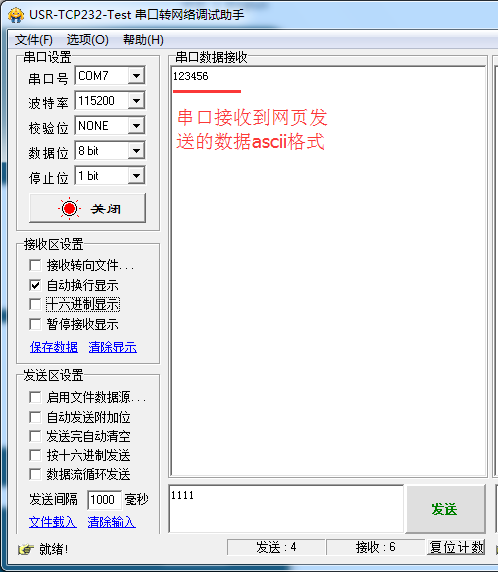Tick the 暂停接收显示 checkbox

(x=35, y=324)
